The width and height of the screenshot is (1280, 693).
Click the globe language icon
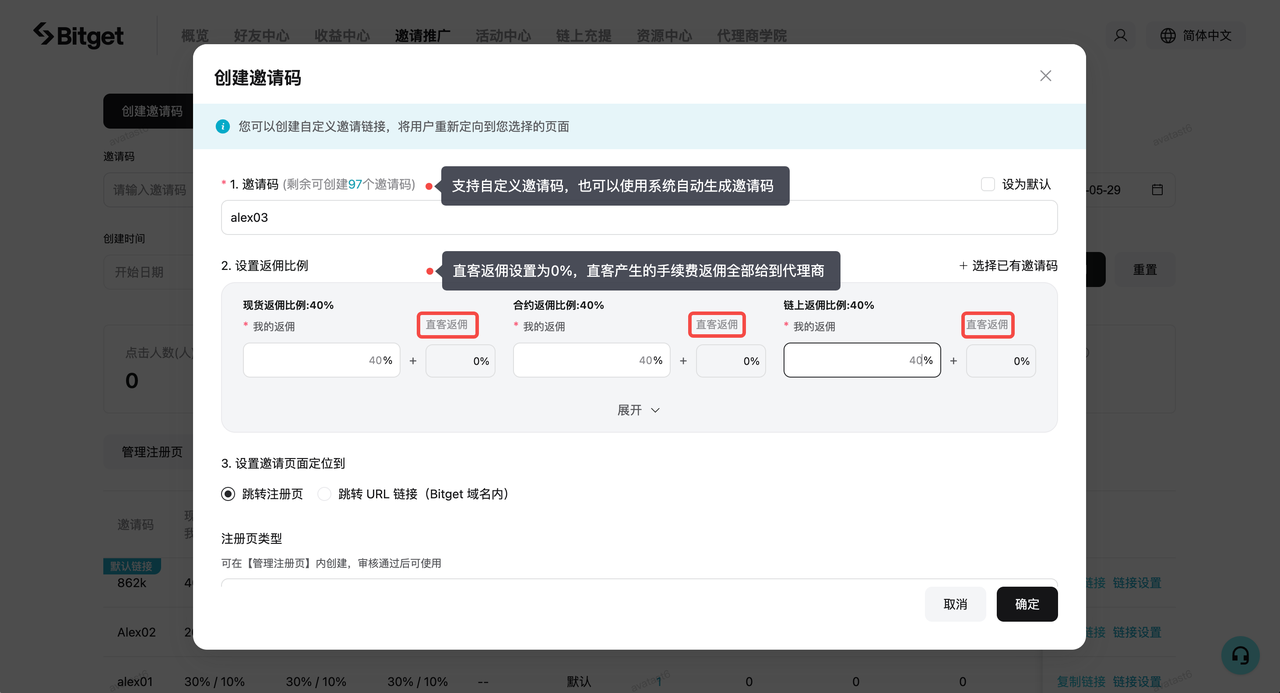click(x=1167, y=35)
